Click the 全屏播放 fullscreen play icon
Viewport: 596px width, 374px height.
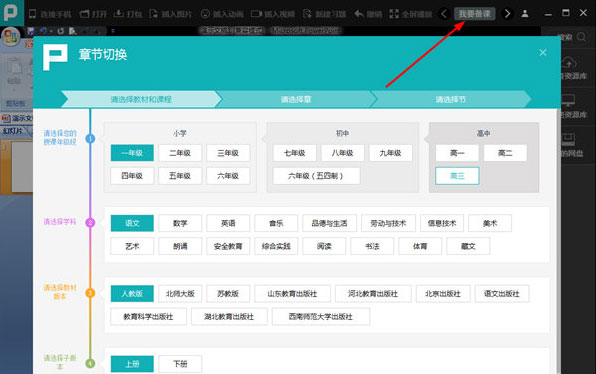pyautogui.click(x=394, y=14)
